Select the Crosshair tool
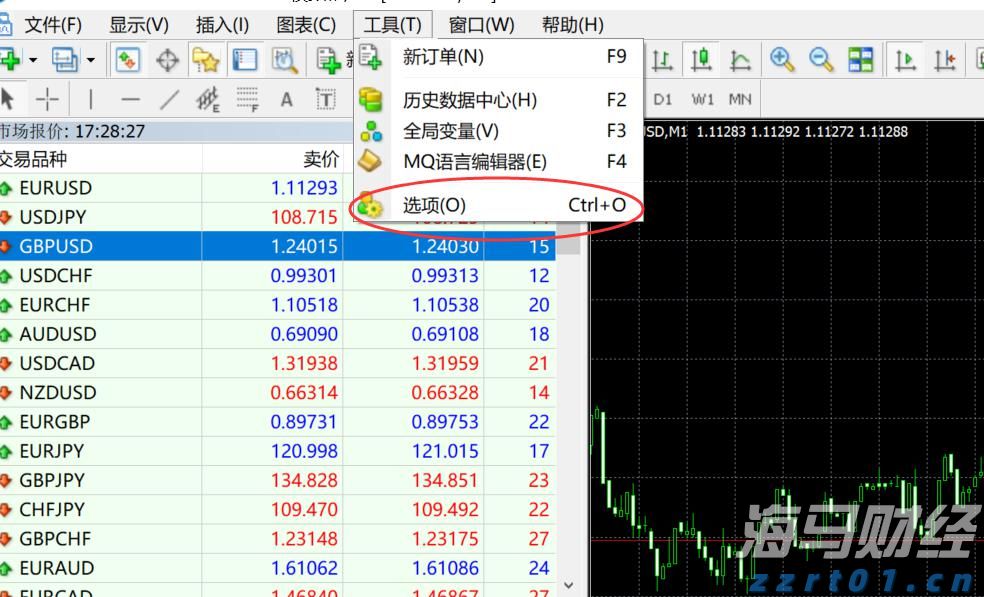The width and height of the screenshot is (984, 597). coord(48,99)
